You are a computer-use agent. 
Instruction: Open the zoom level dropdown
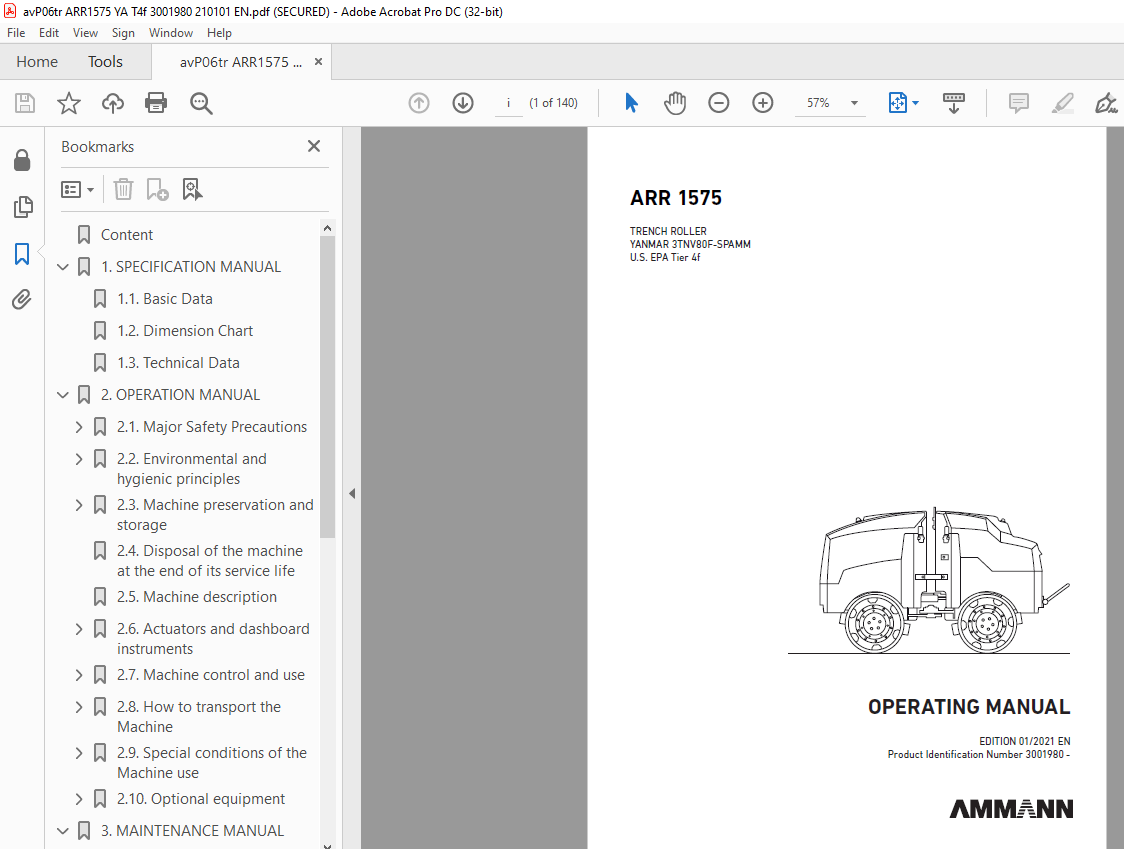(x=854, y=103)
